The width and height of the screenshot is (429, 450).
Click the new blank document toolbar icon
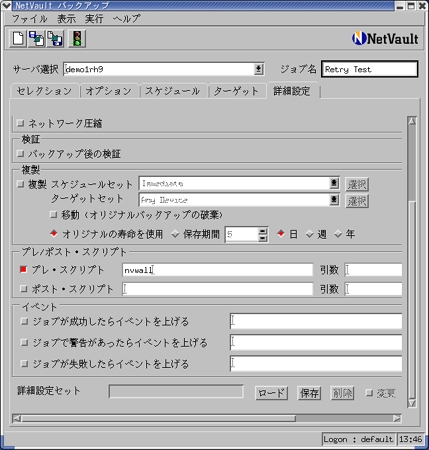coord(18,38)
